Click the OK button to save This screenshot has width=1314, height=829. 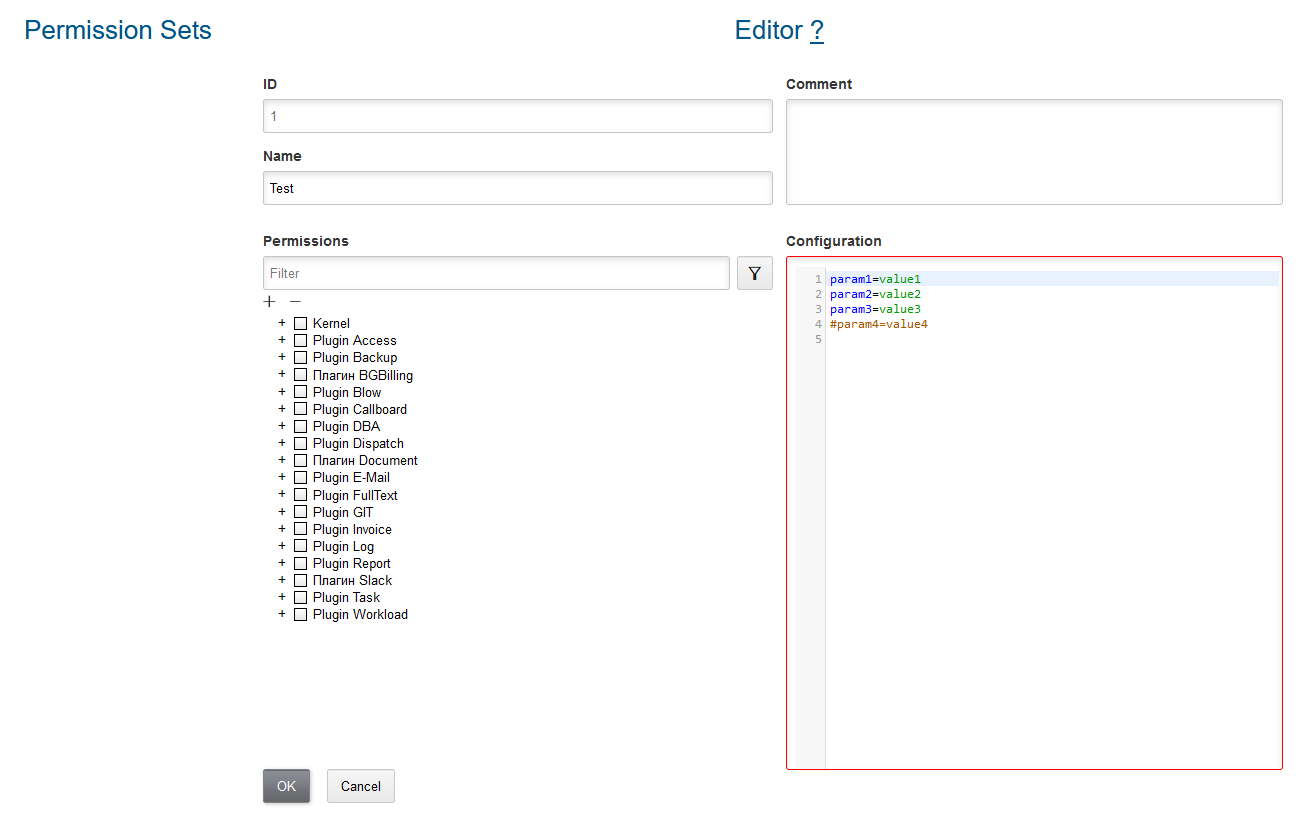tap(286, 786)
